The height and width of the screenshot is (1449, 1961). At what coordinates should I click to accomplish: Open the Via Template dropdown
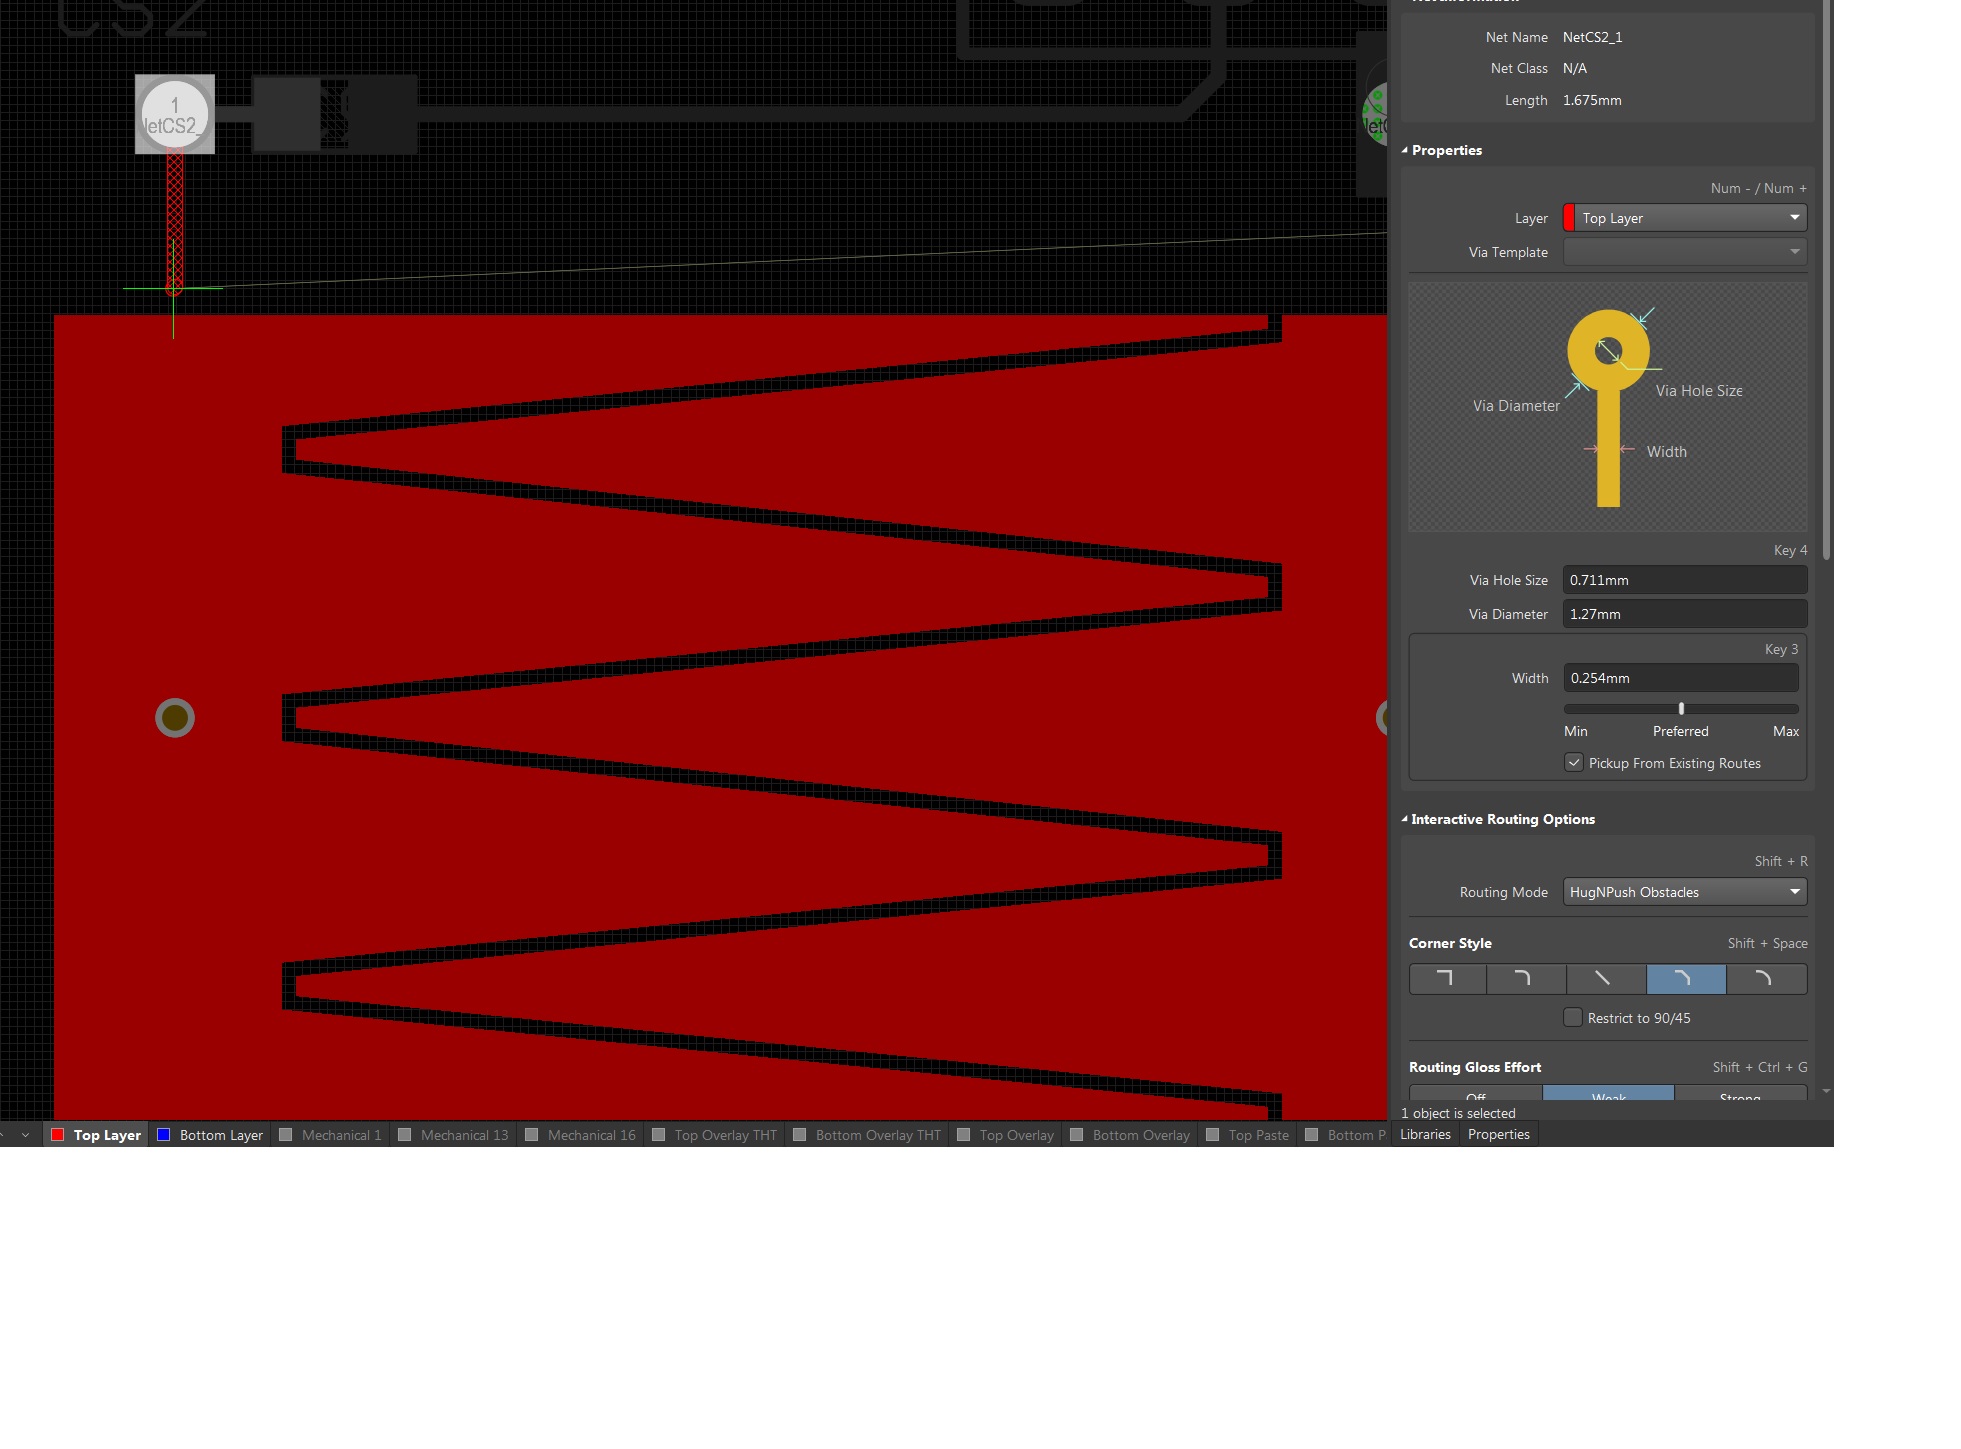click(x=1685, y=252)
